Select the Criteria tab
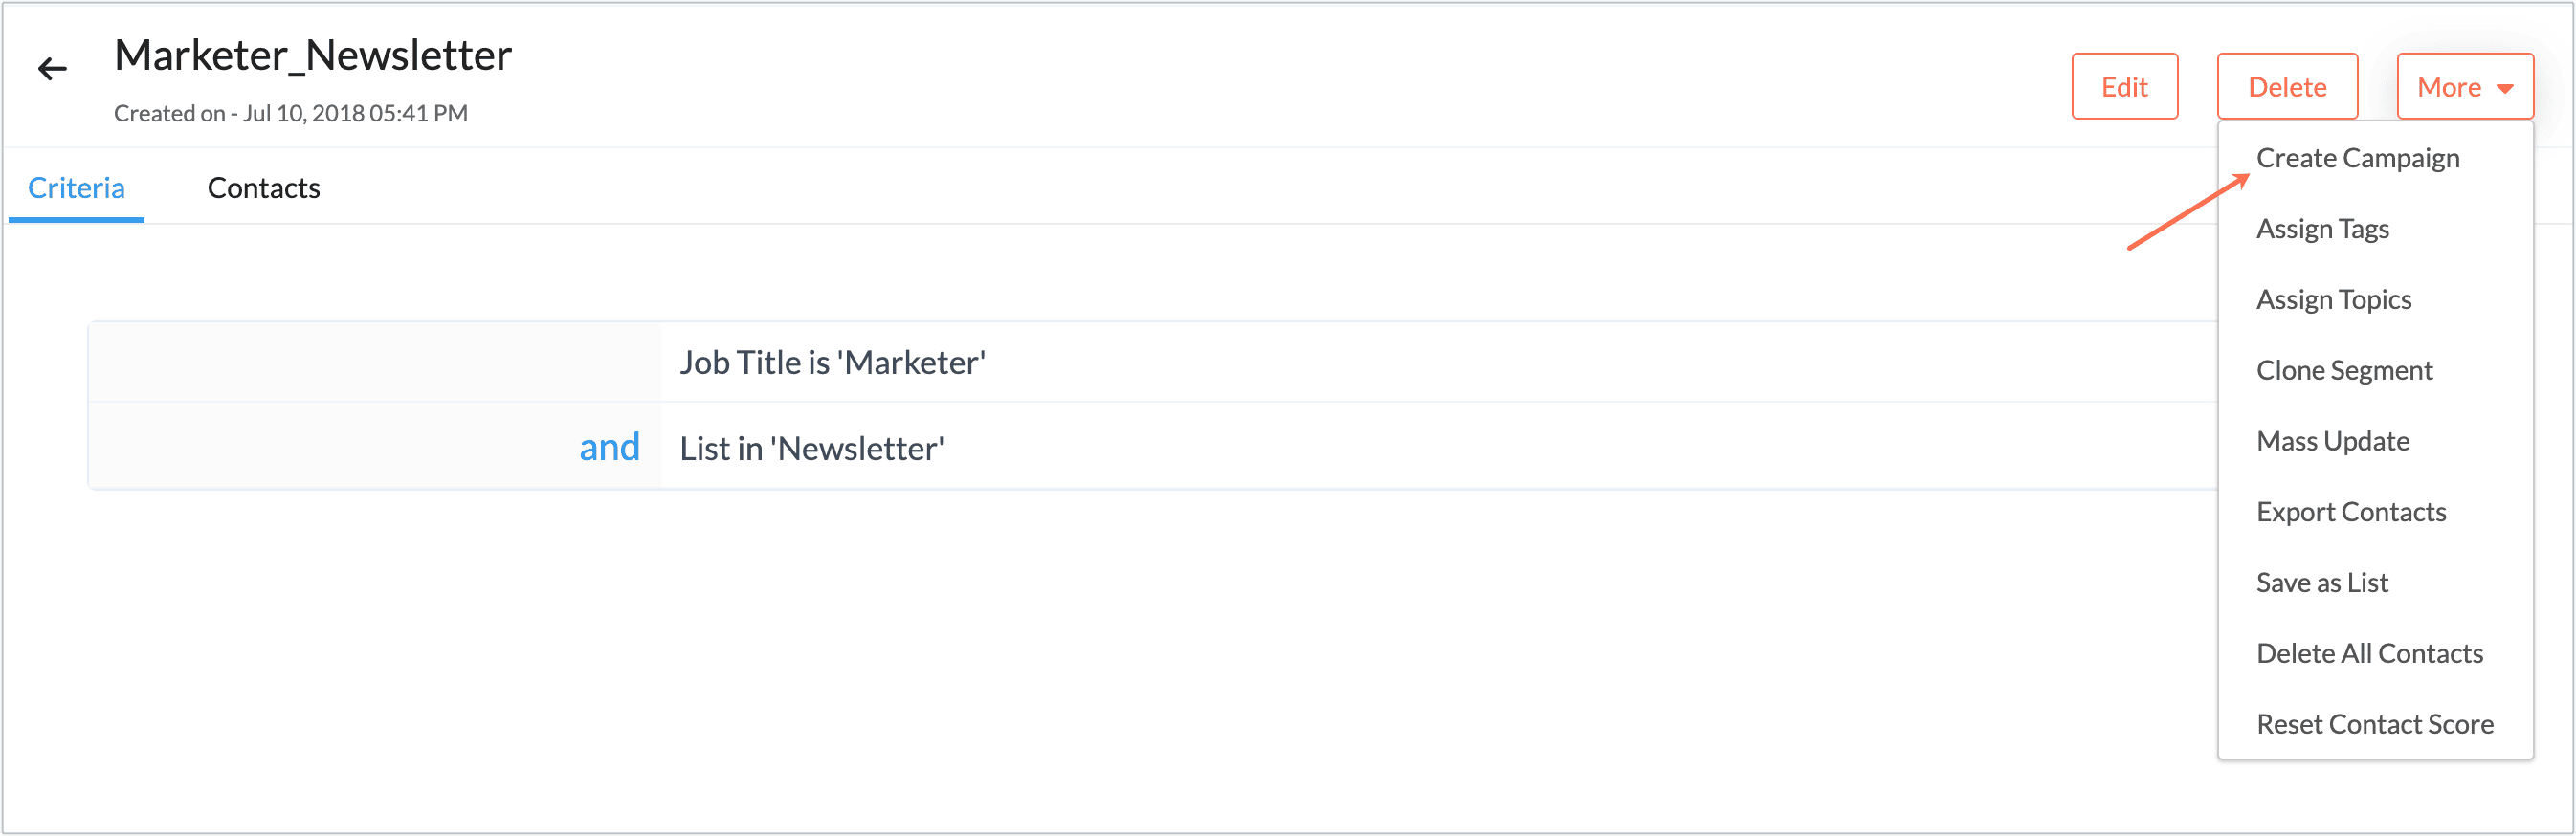2576x836 pixels. coord(76,188)
